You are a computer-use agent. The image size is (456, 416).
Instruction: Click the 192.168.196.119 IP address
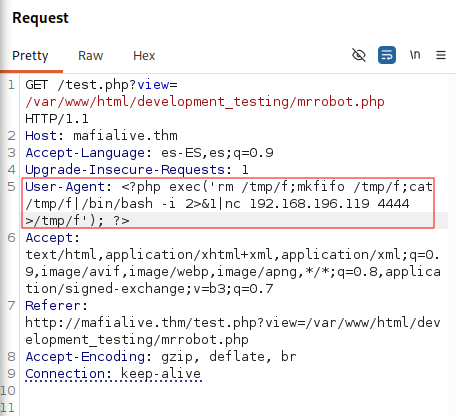[x=309, y=204]
